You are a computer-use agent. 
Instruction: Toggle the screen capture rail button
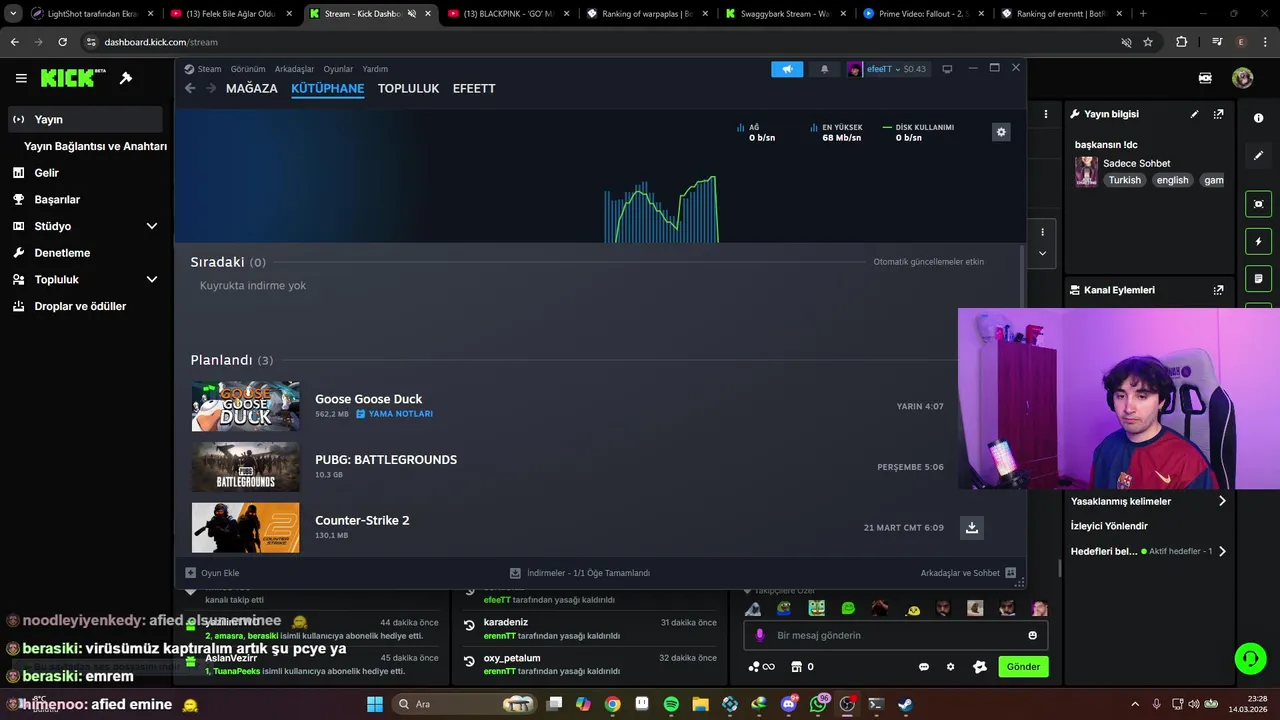(x=1258, y=204)
